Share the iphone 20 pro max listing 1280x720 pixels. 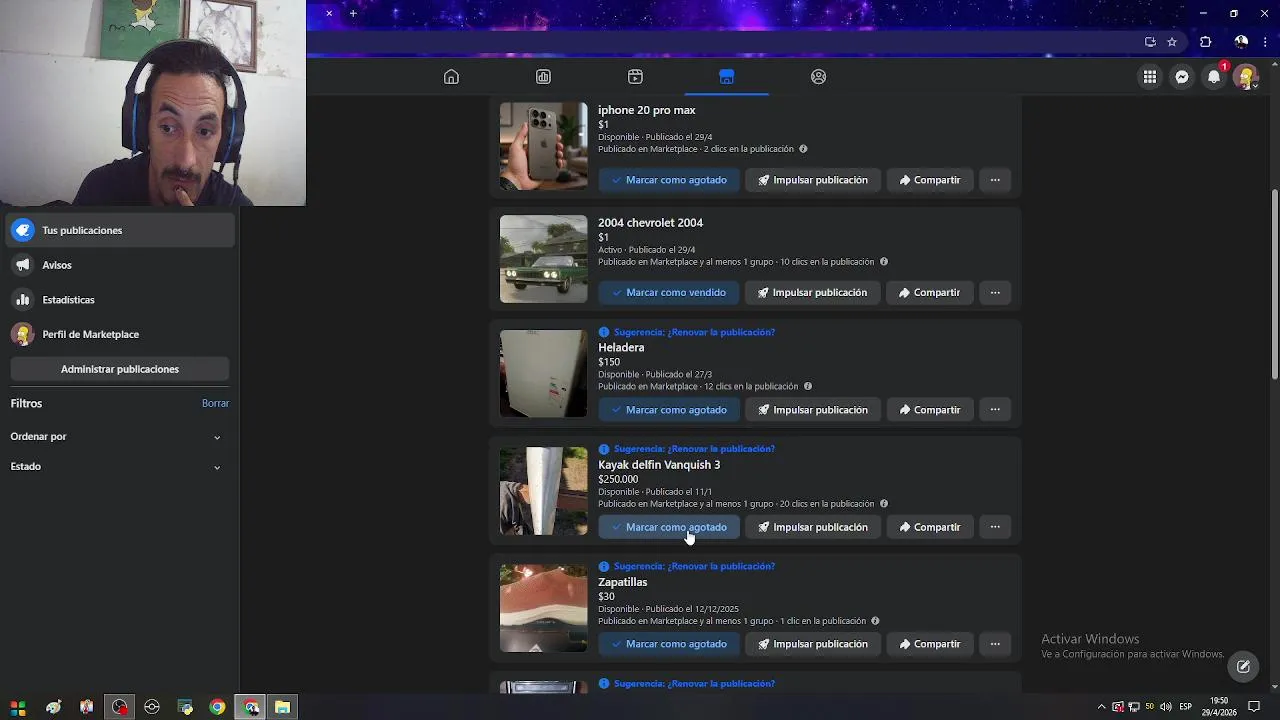930,180
